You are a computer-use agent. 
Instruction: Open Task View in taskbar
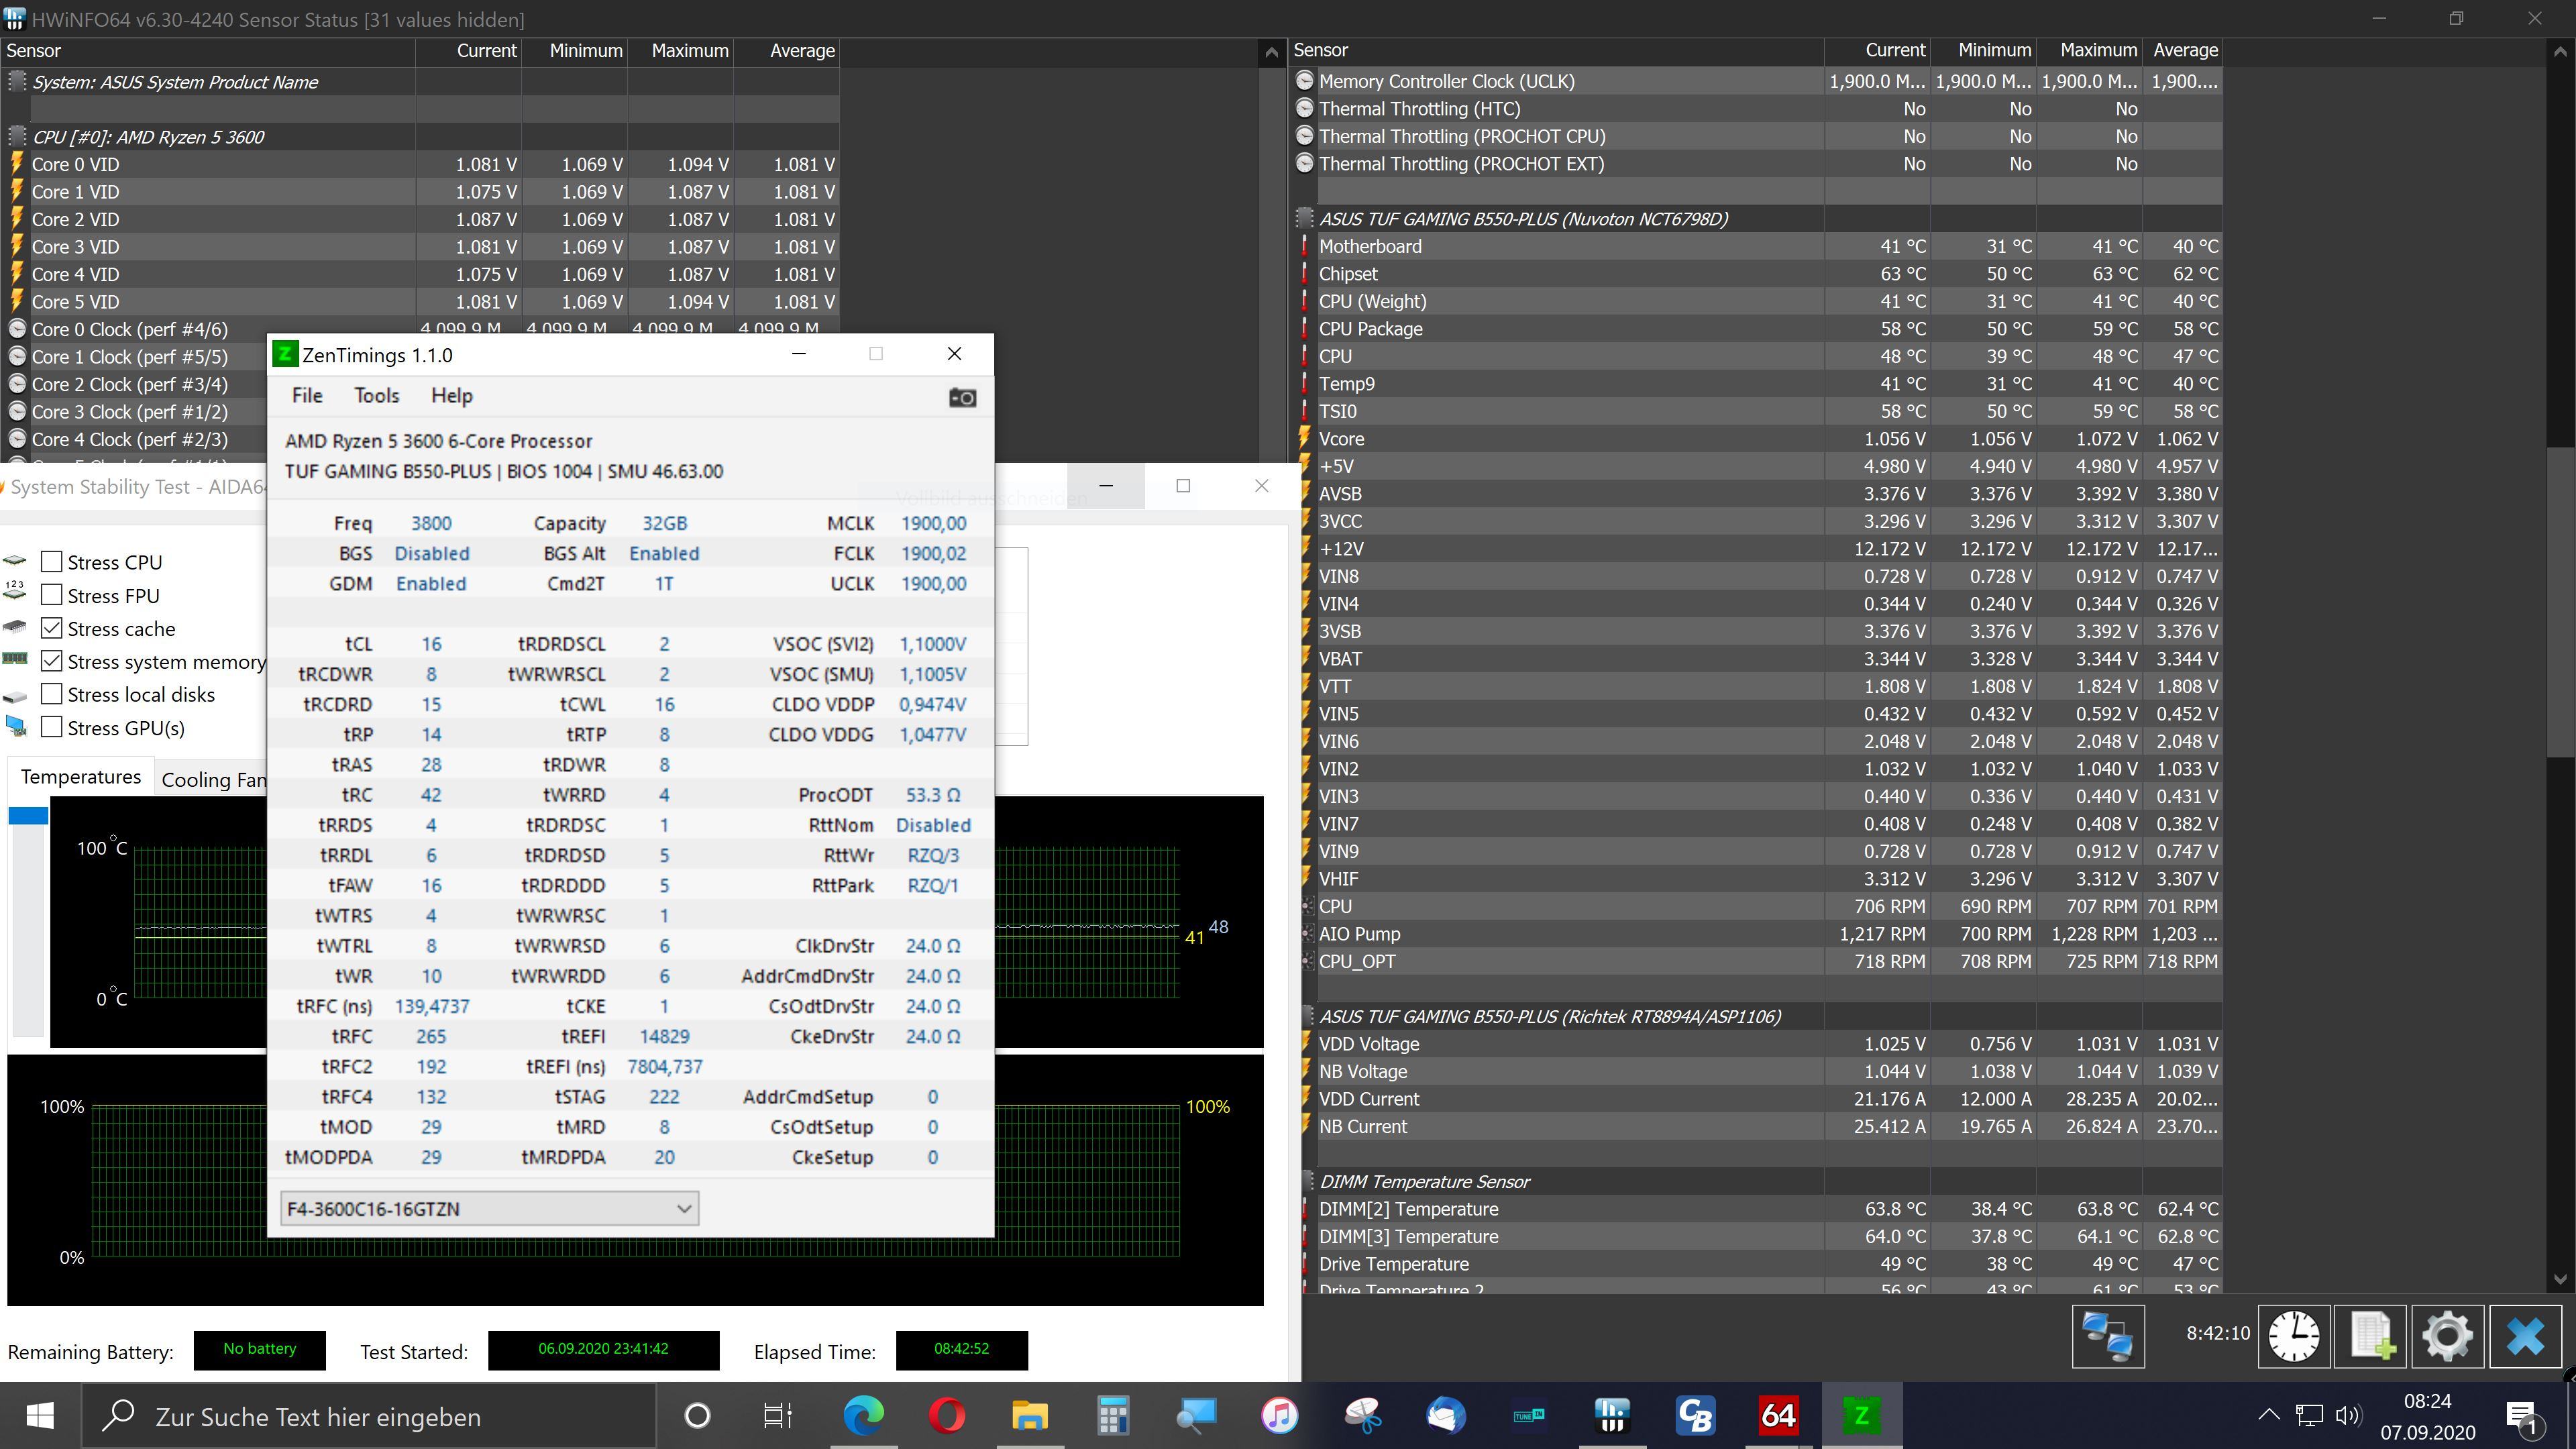[x=777, y=1415]
